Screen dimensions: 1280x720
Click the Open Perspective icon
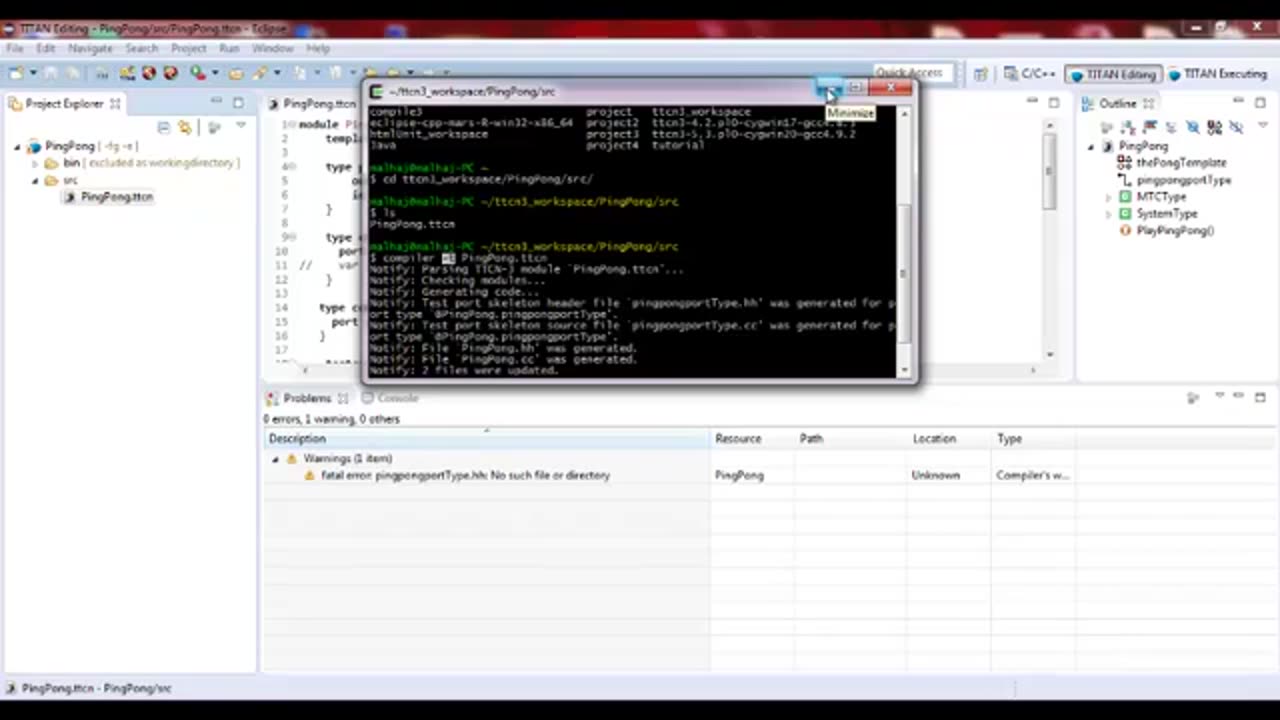pyautogui.click(x=980, y=74)
